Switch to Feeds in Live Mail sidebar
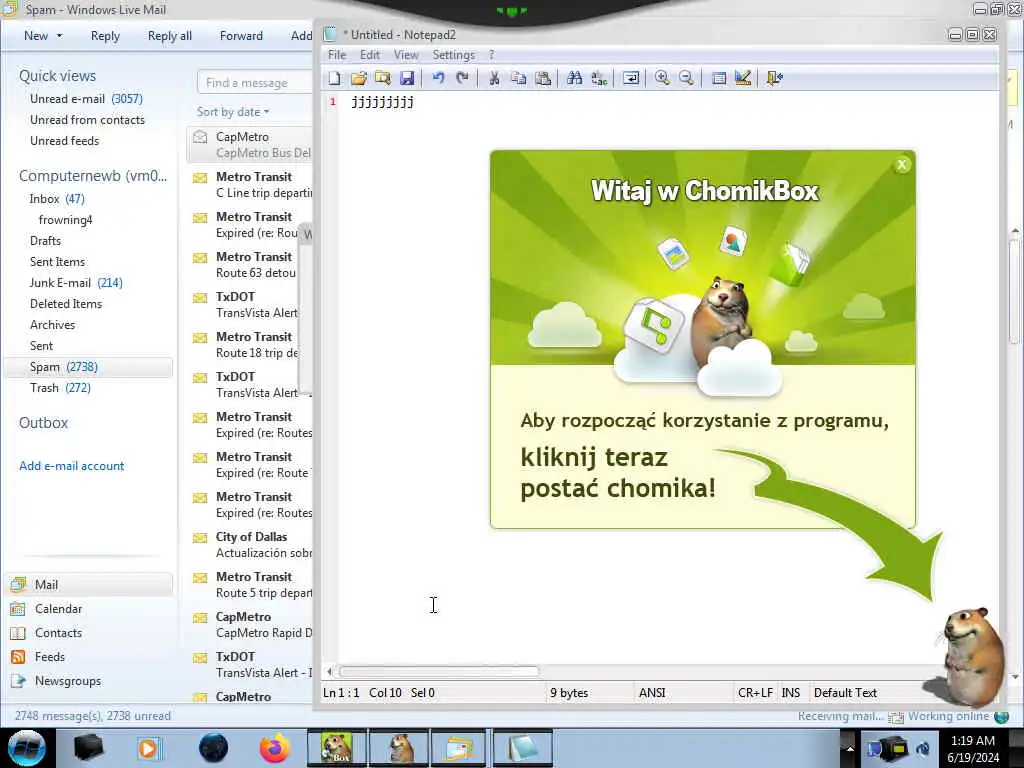The width and height of the screenshot is (1024, 768). pyautogui.click(x=50, y=657)
